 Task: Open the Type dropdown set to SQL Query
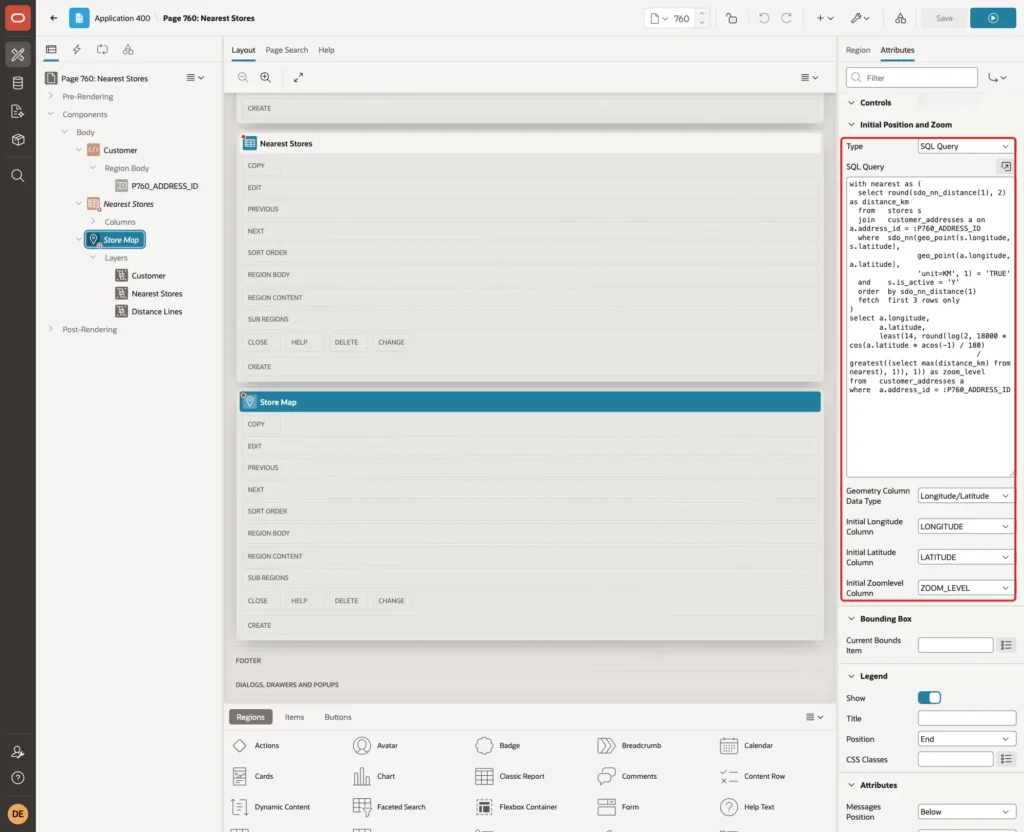click(x=965, y=146)
